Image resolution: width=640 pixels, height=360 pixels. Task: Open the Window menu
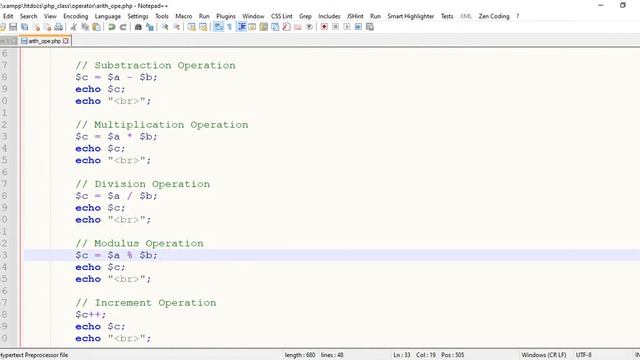(253, 16)
